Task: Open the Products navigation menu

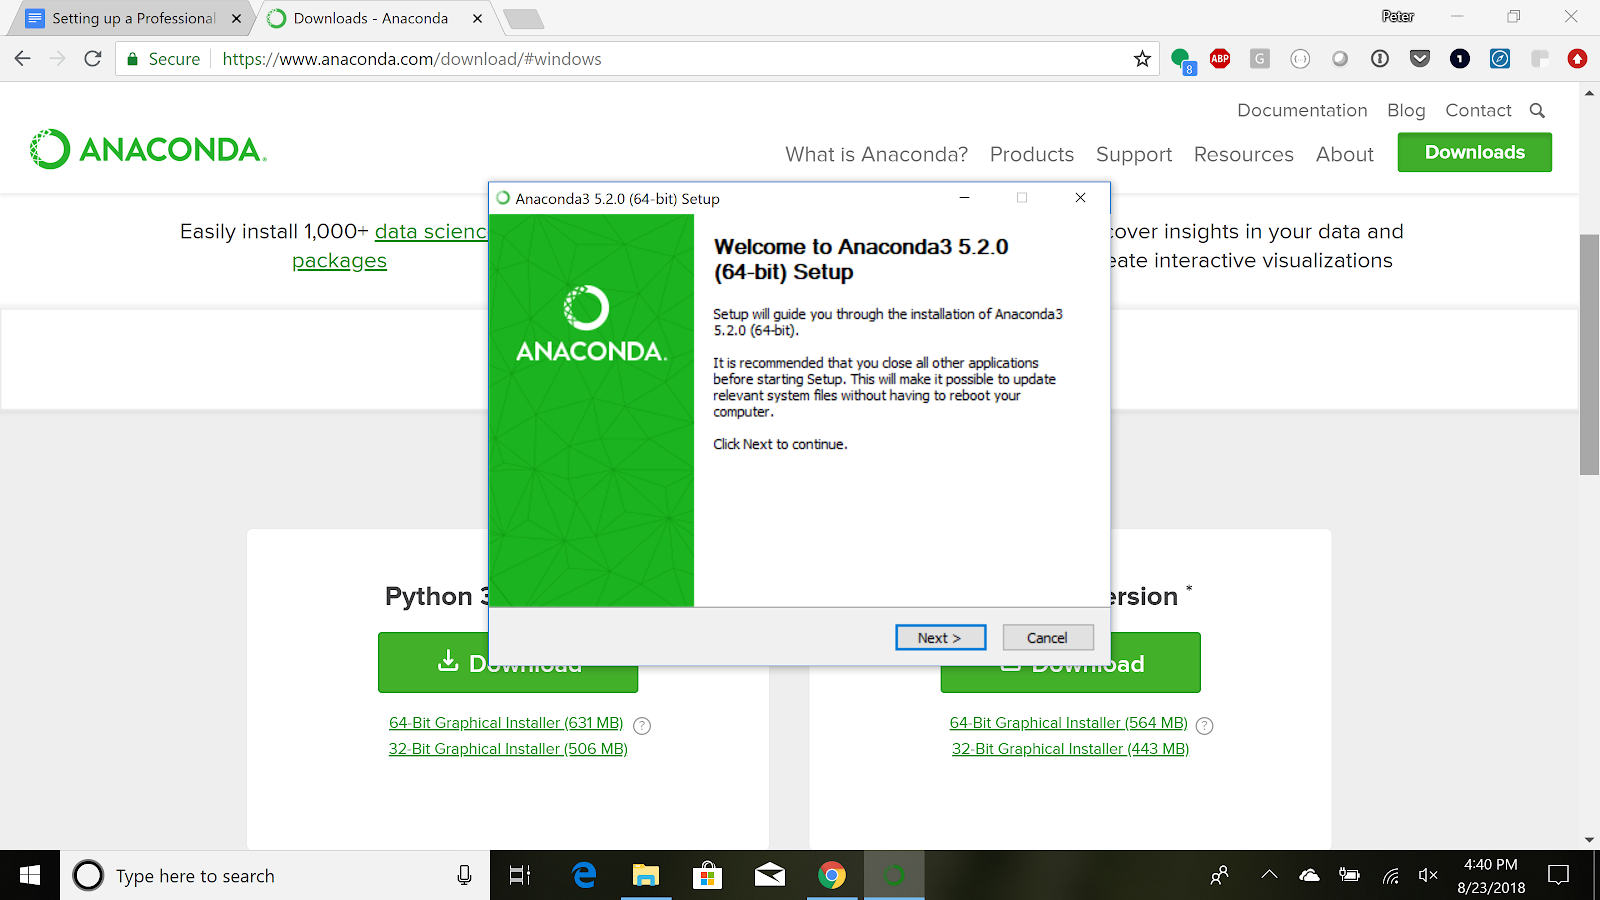Action: pyautogui.click(x=1032, y=155)
